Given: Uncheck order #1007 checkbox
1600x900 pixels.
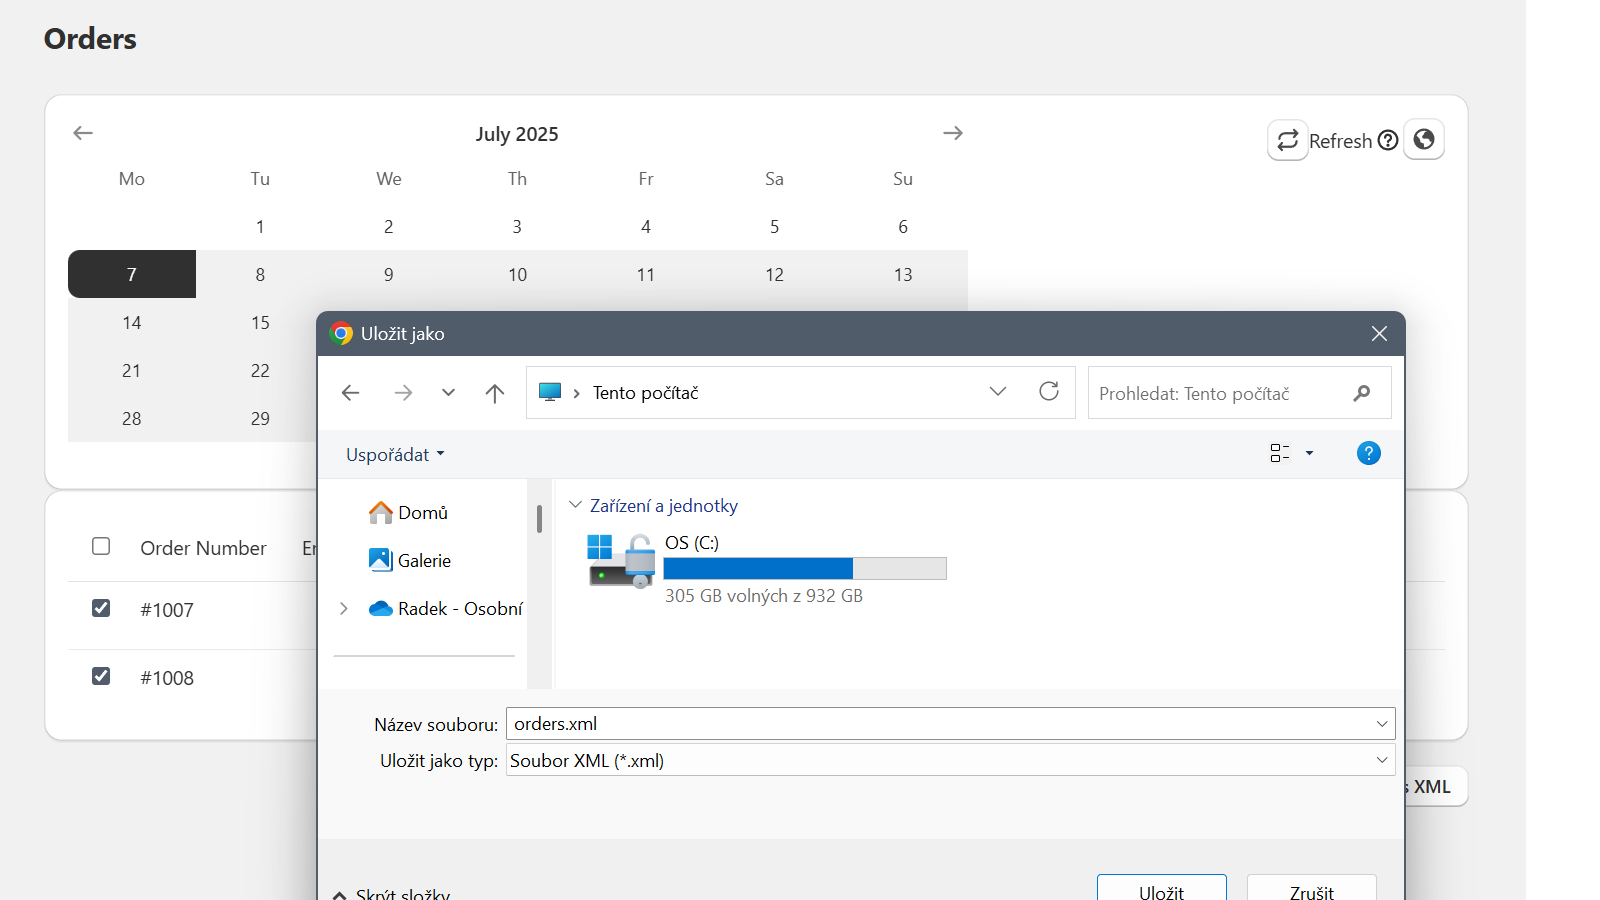Looking at the screenshot, I should (101, 608).
